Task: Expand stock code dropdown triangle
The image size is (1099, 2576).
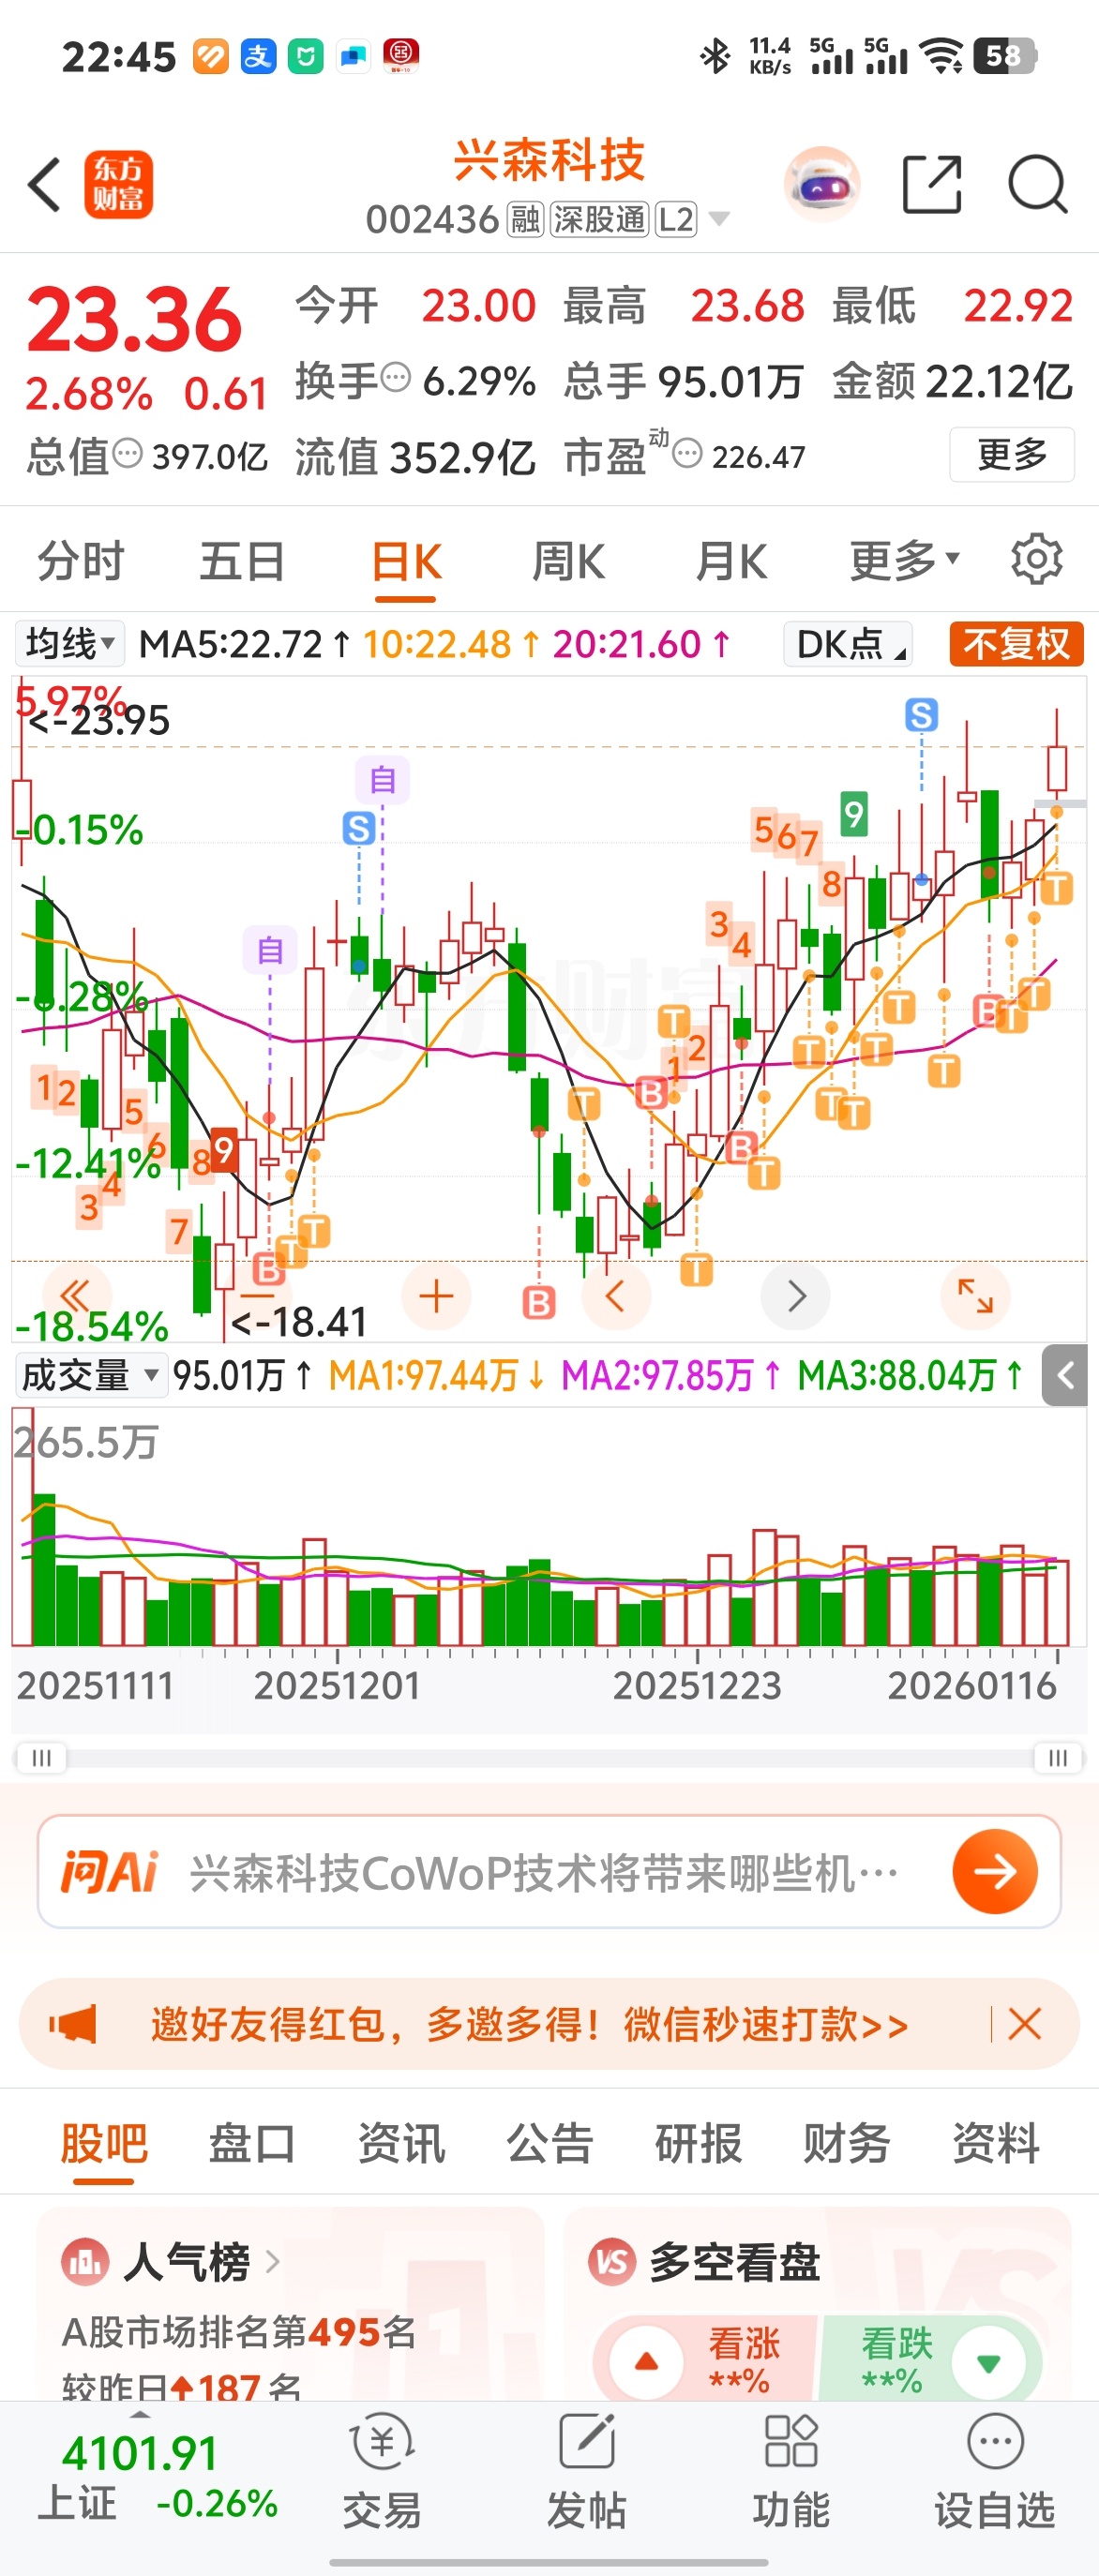Action: (x=718, y=219)
